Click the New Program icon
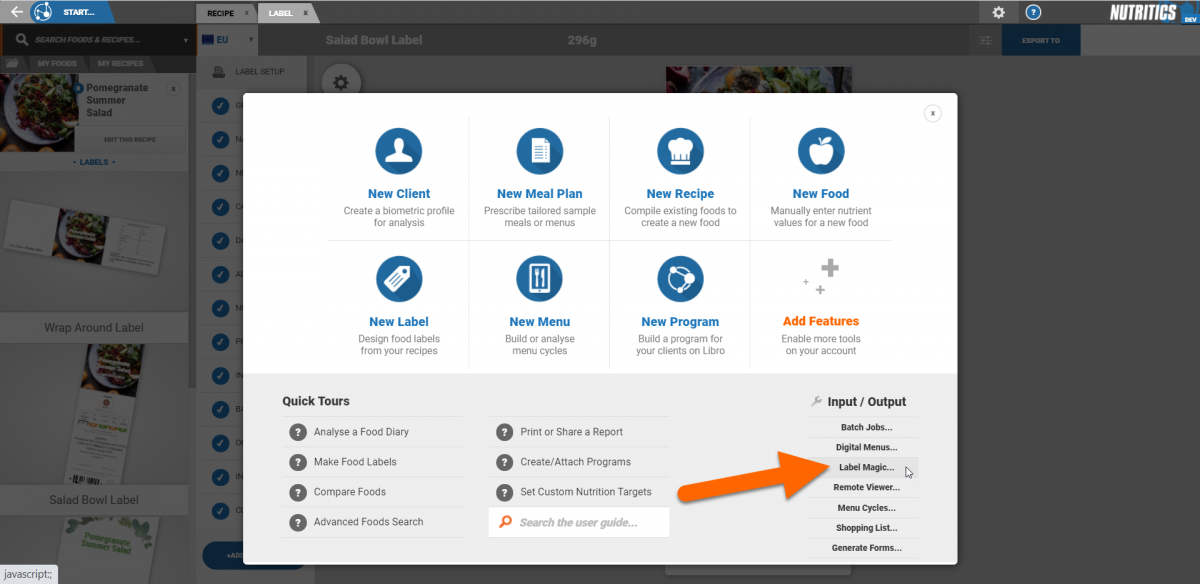This screenshot has width=1200, height=584. [x=680, y=279]
